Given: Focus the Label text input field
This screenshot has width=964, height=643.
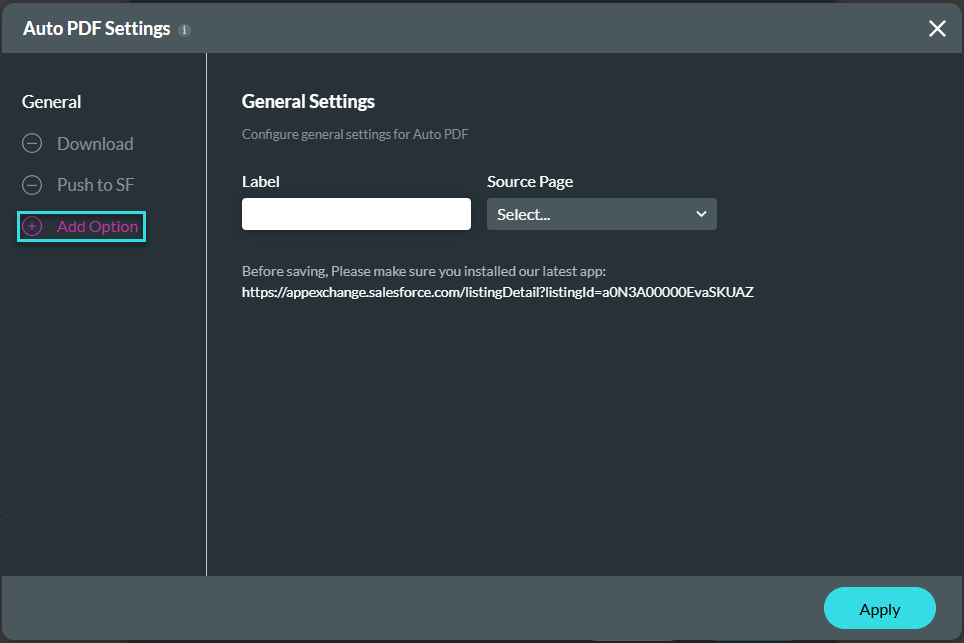Looking at the screenshot, I should (357, 214).
